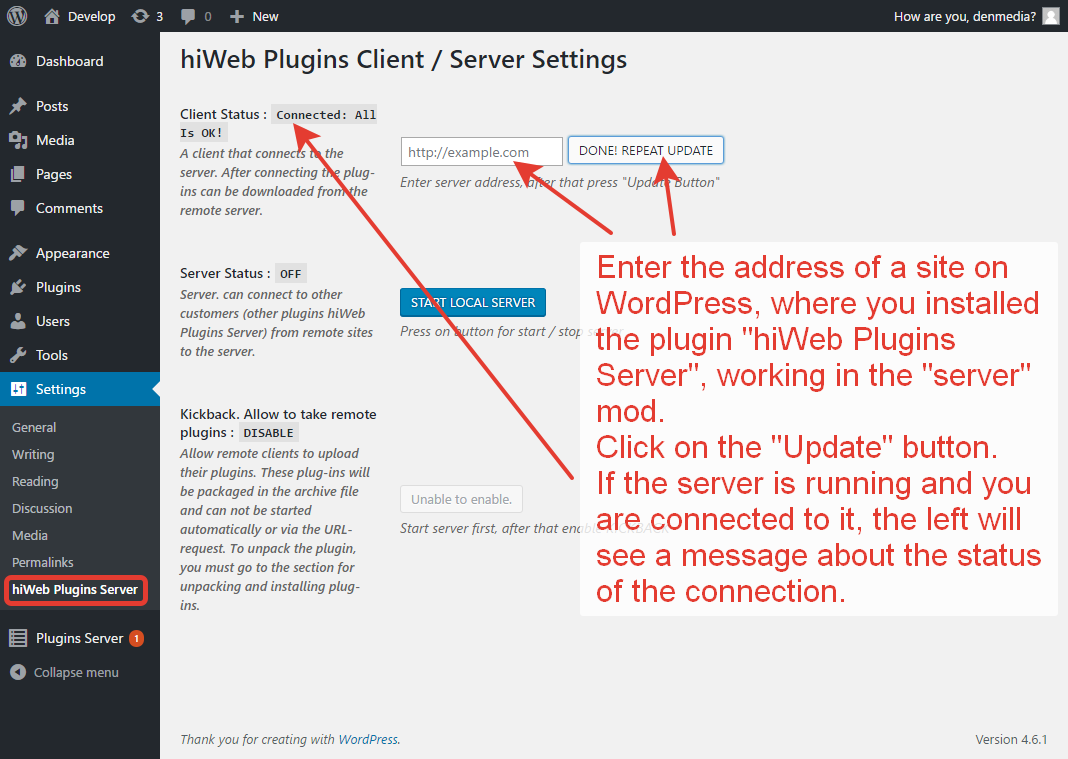Image resolution: width=1068 pixels, height=759 pixels.
Task: Click the Users person icon
Action: [x=18, y=322]
